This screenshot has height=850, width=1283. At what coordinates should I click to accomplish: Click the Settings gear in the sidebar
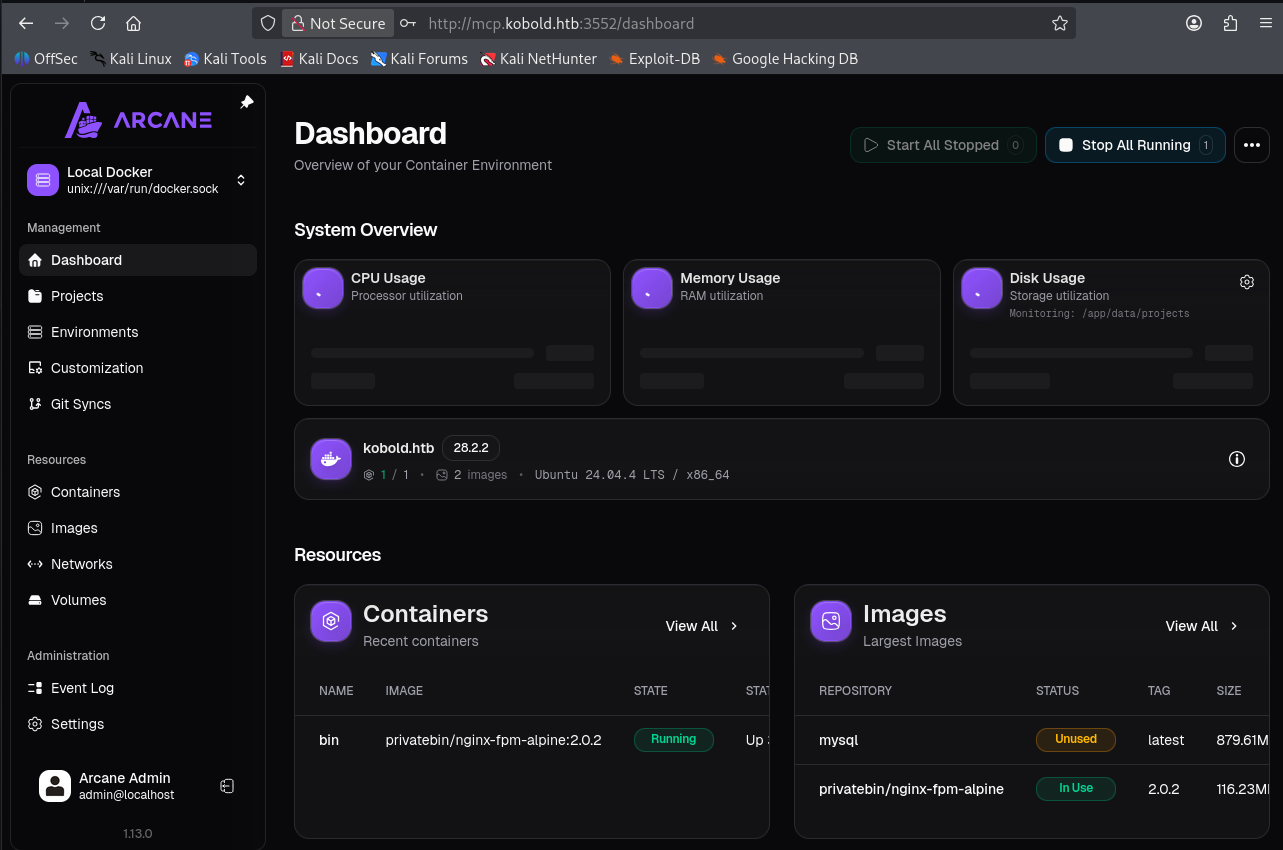(x=35, y=724)
